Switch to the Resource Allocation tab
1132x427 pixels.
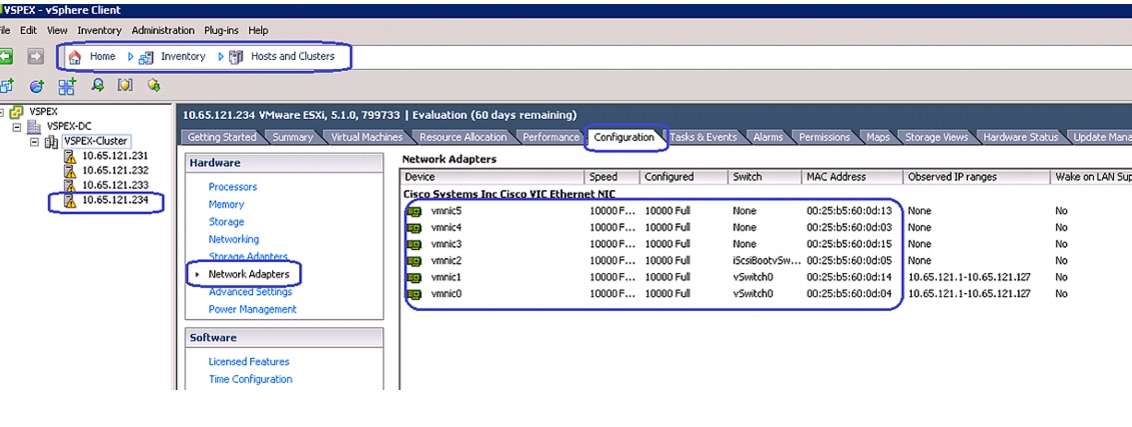(x=463, y=137)
